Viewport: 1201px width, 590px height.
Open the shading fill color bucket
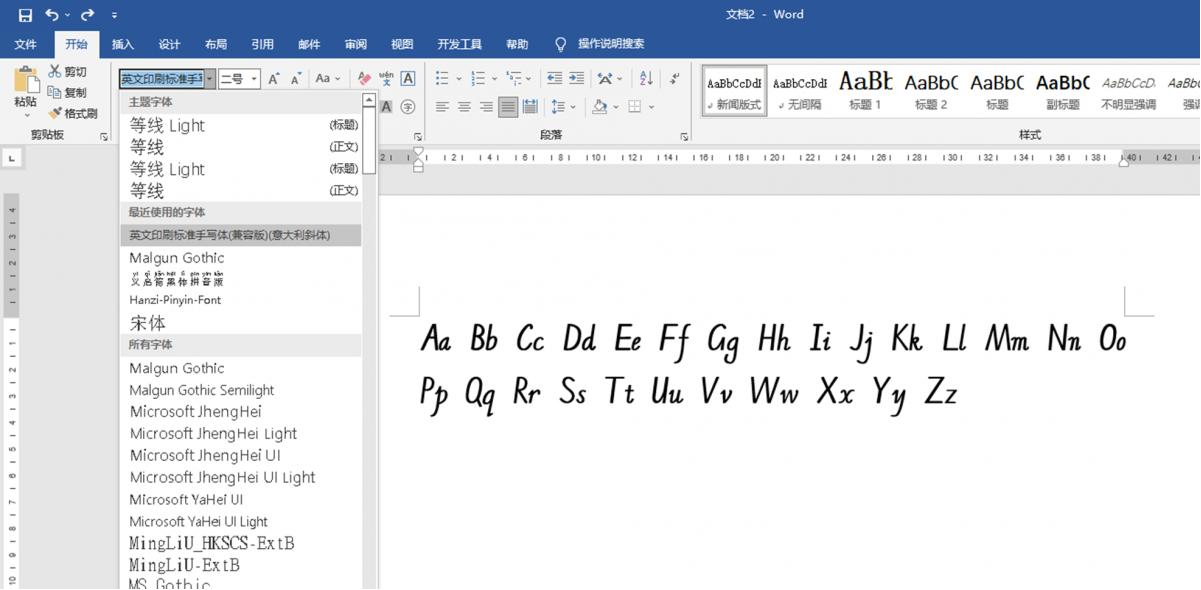click(599, 107)
